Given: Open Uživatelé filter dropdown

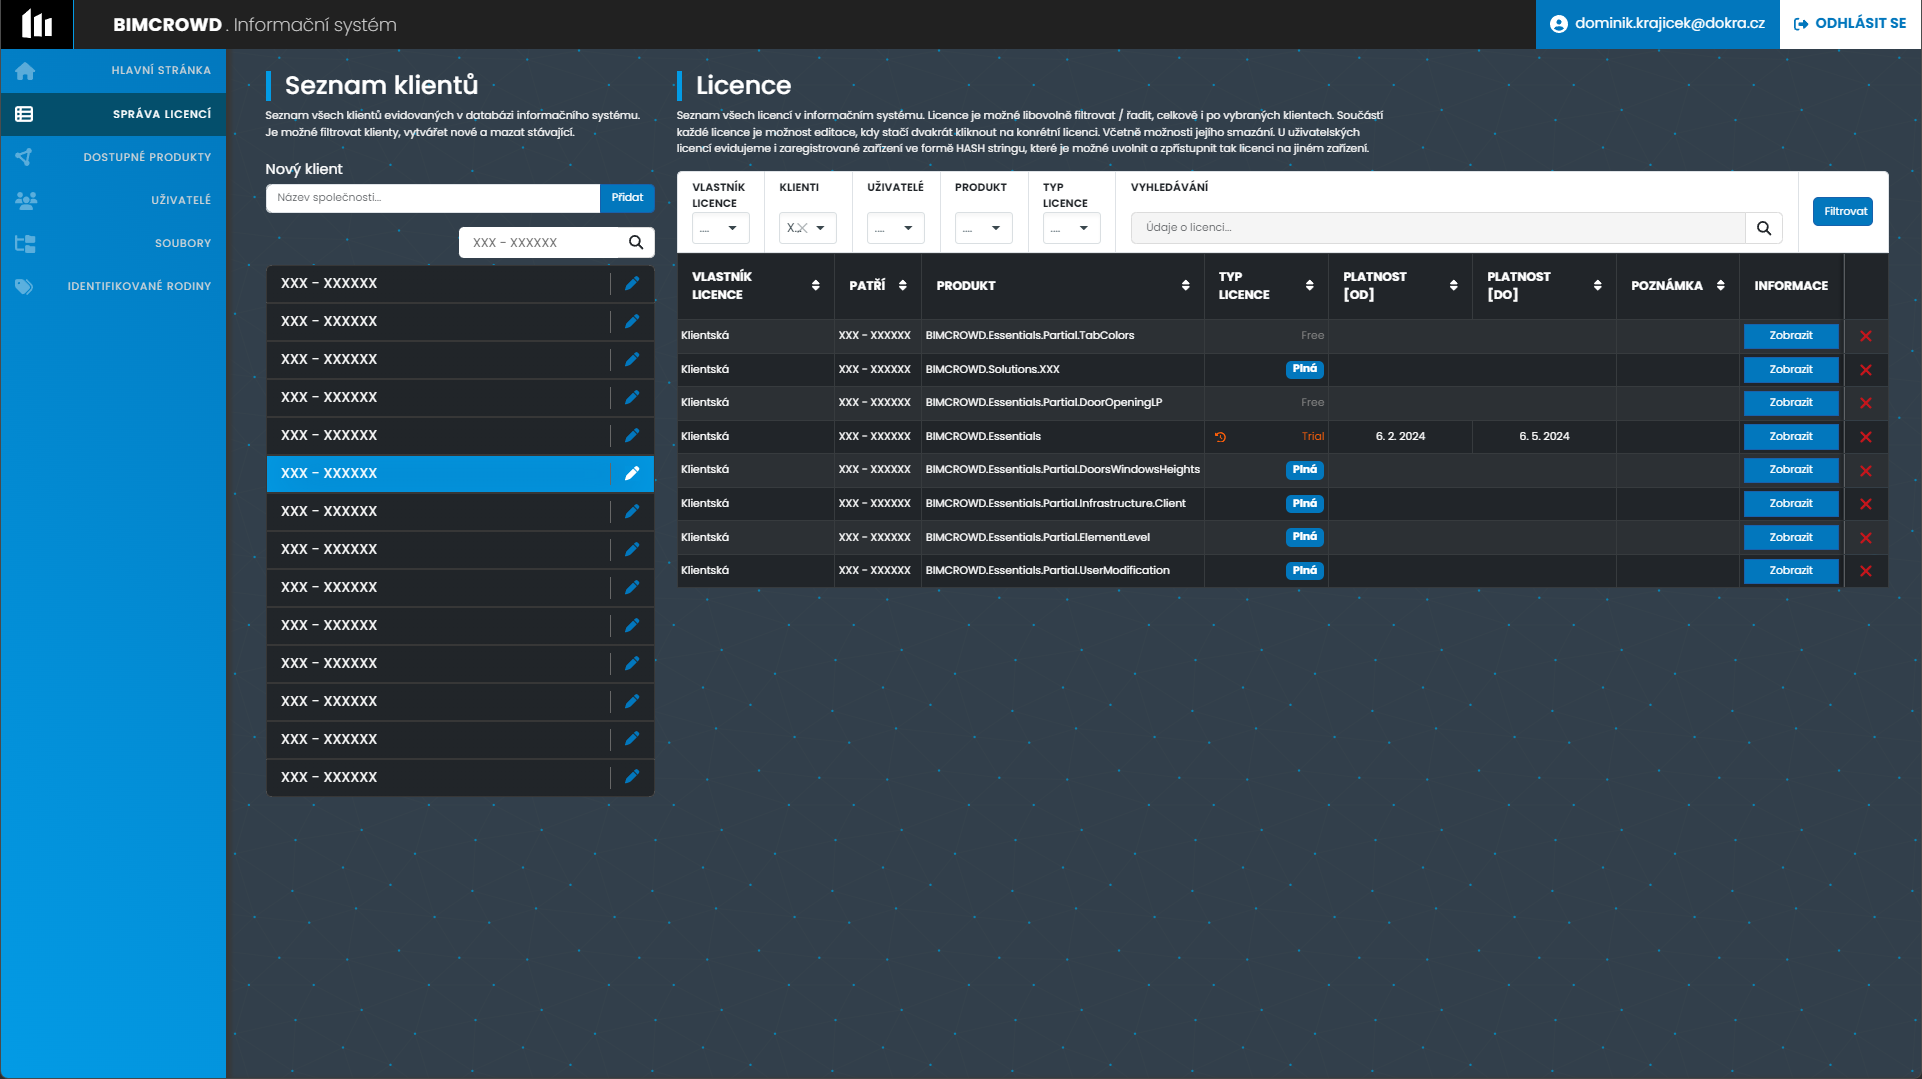Looking at the screenshot, I should coord(896,228).
